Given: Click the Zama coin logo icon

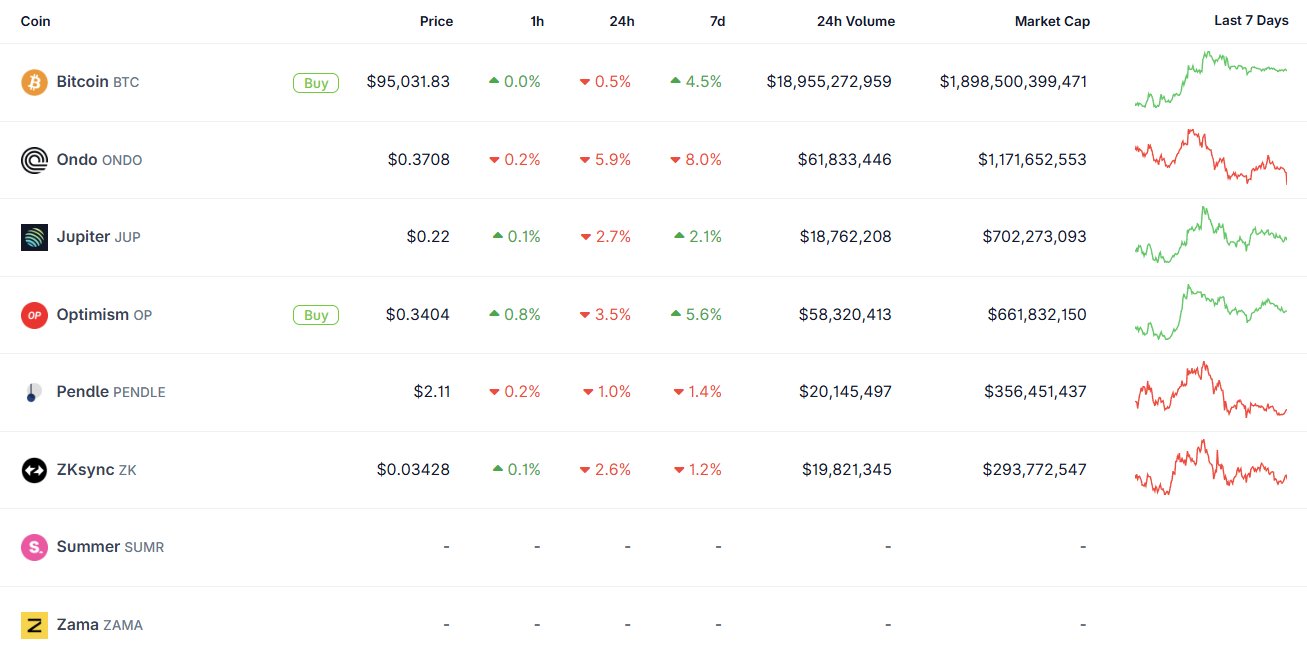Looking at the screenshot, I should tap(34, 625).
